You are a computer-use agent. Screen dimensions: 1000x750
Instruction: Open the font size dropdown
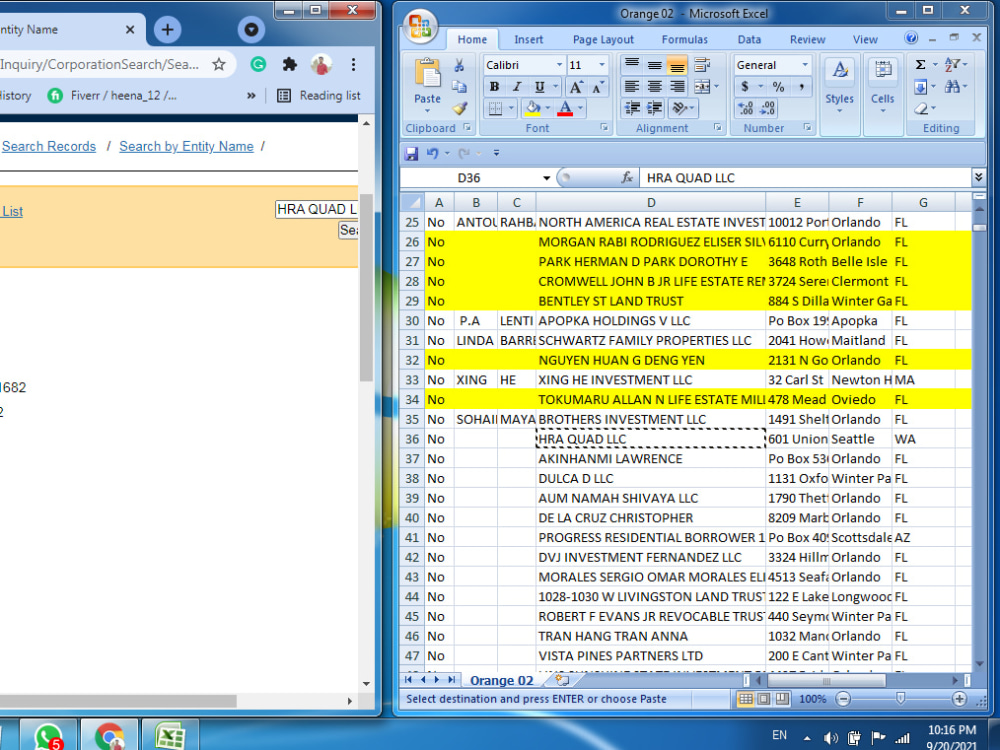click(601, 65)
